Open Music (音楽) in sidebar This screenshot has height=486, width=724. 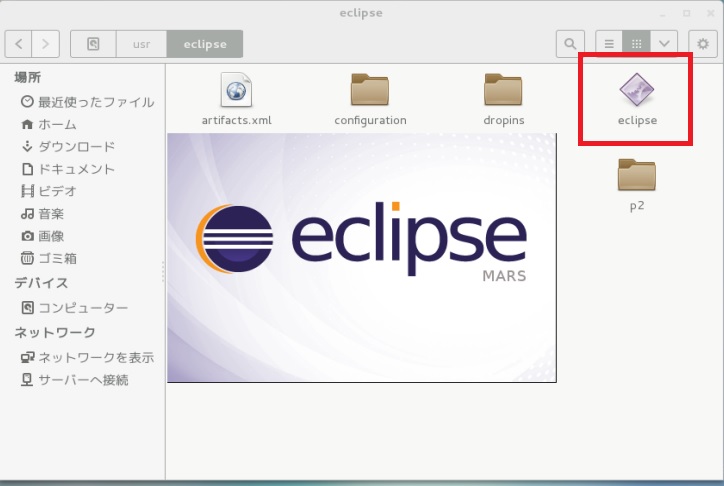pyautogui.click(x=42, y=214)
